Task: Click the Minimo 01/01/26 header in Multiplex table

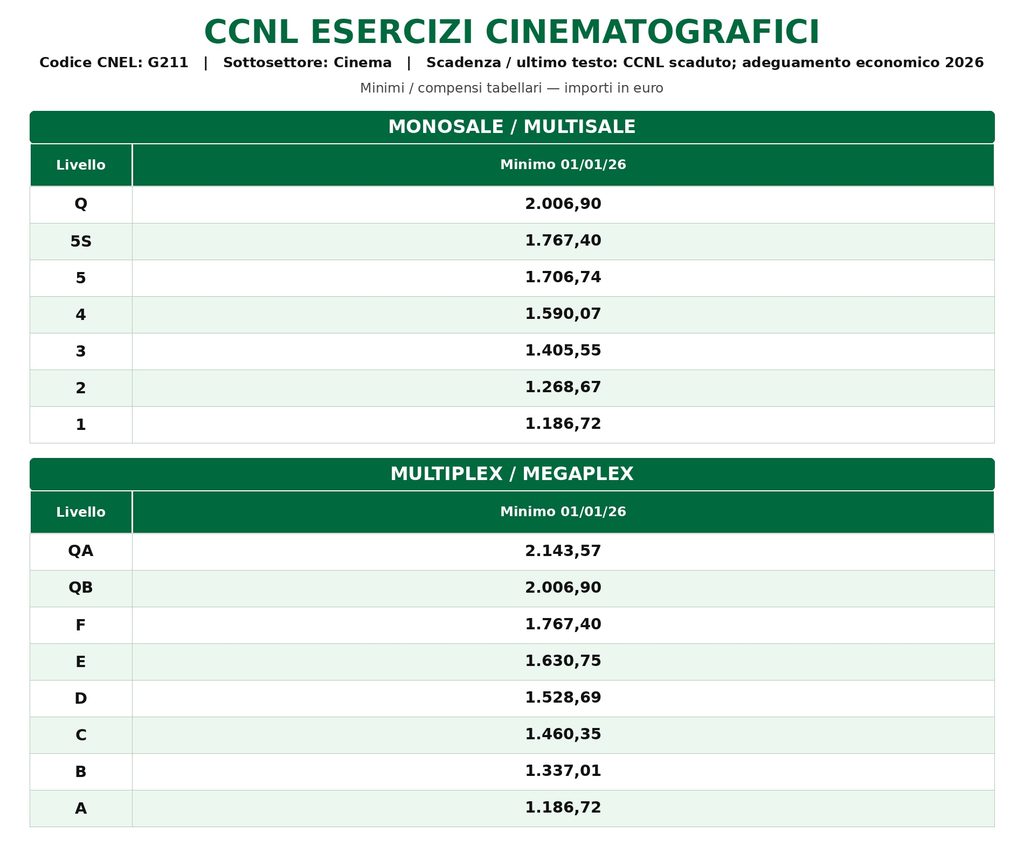Action: 563,512
